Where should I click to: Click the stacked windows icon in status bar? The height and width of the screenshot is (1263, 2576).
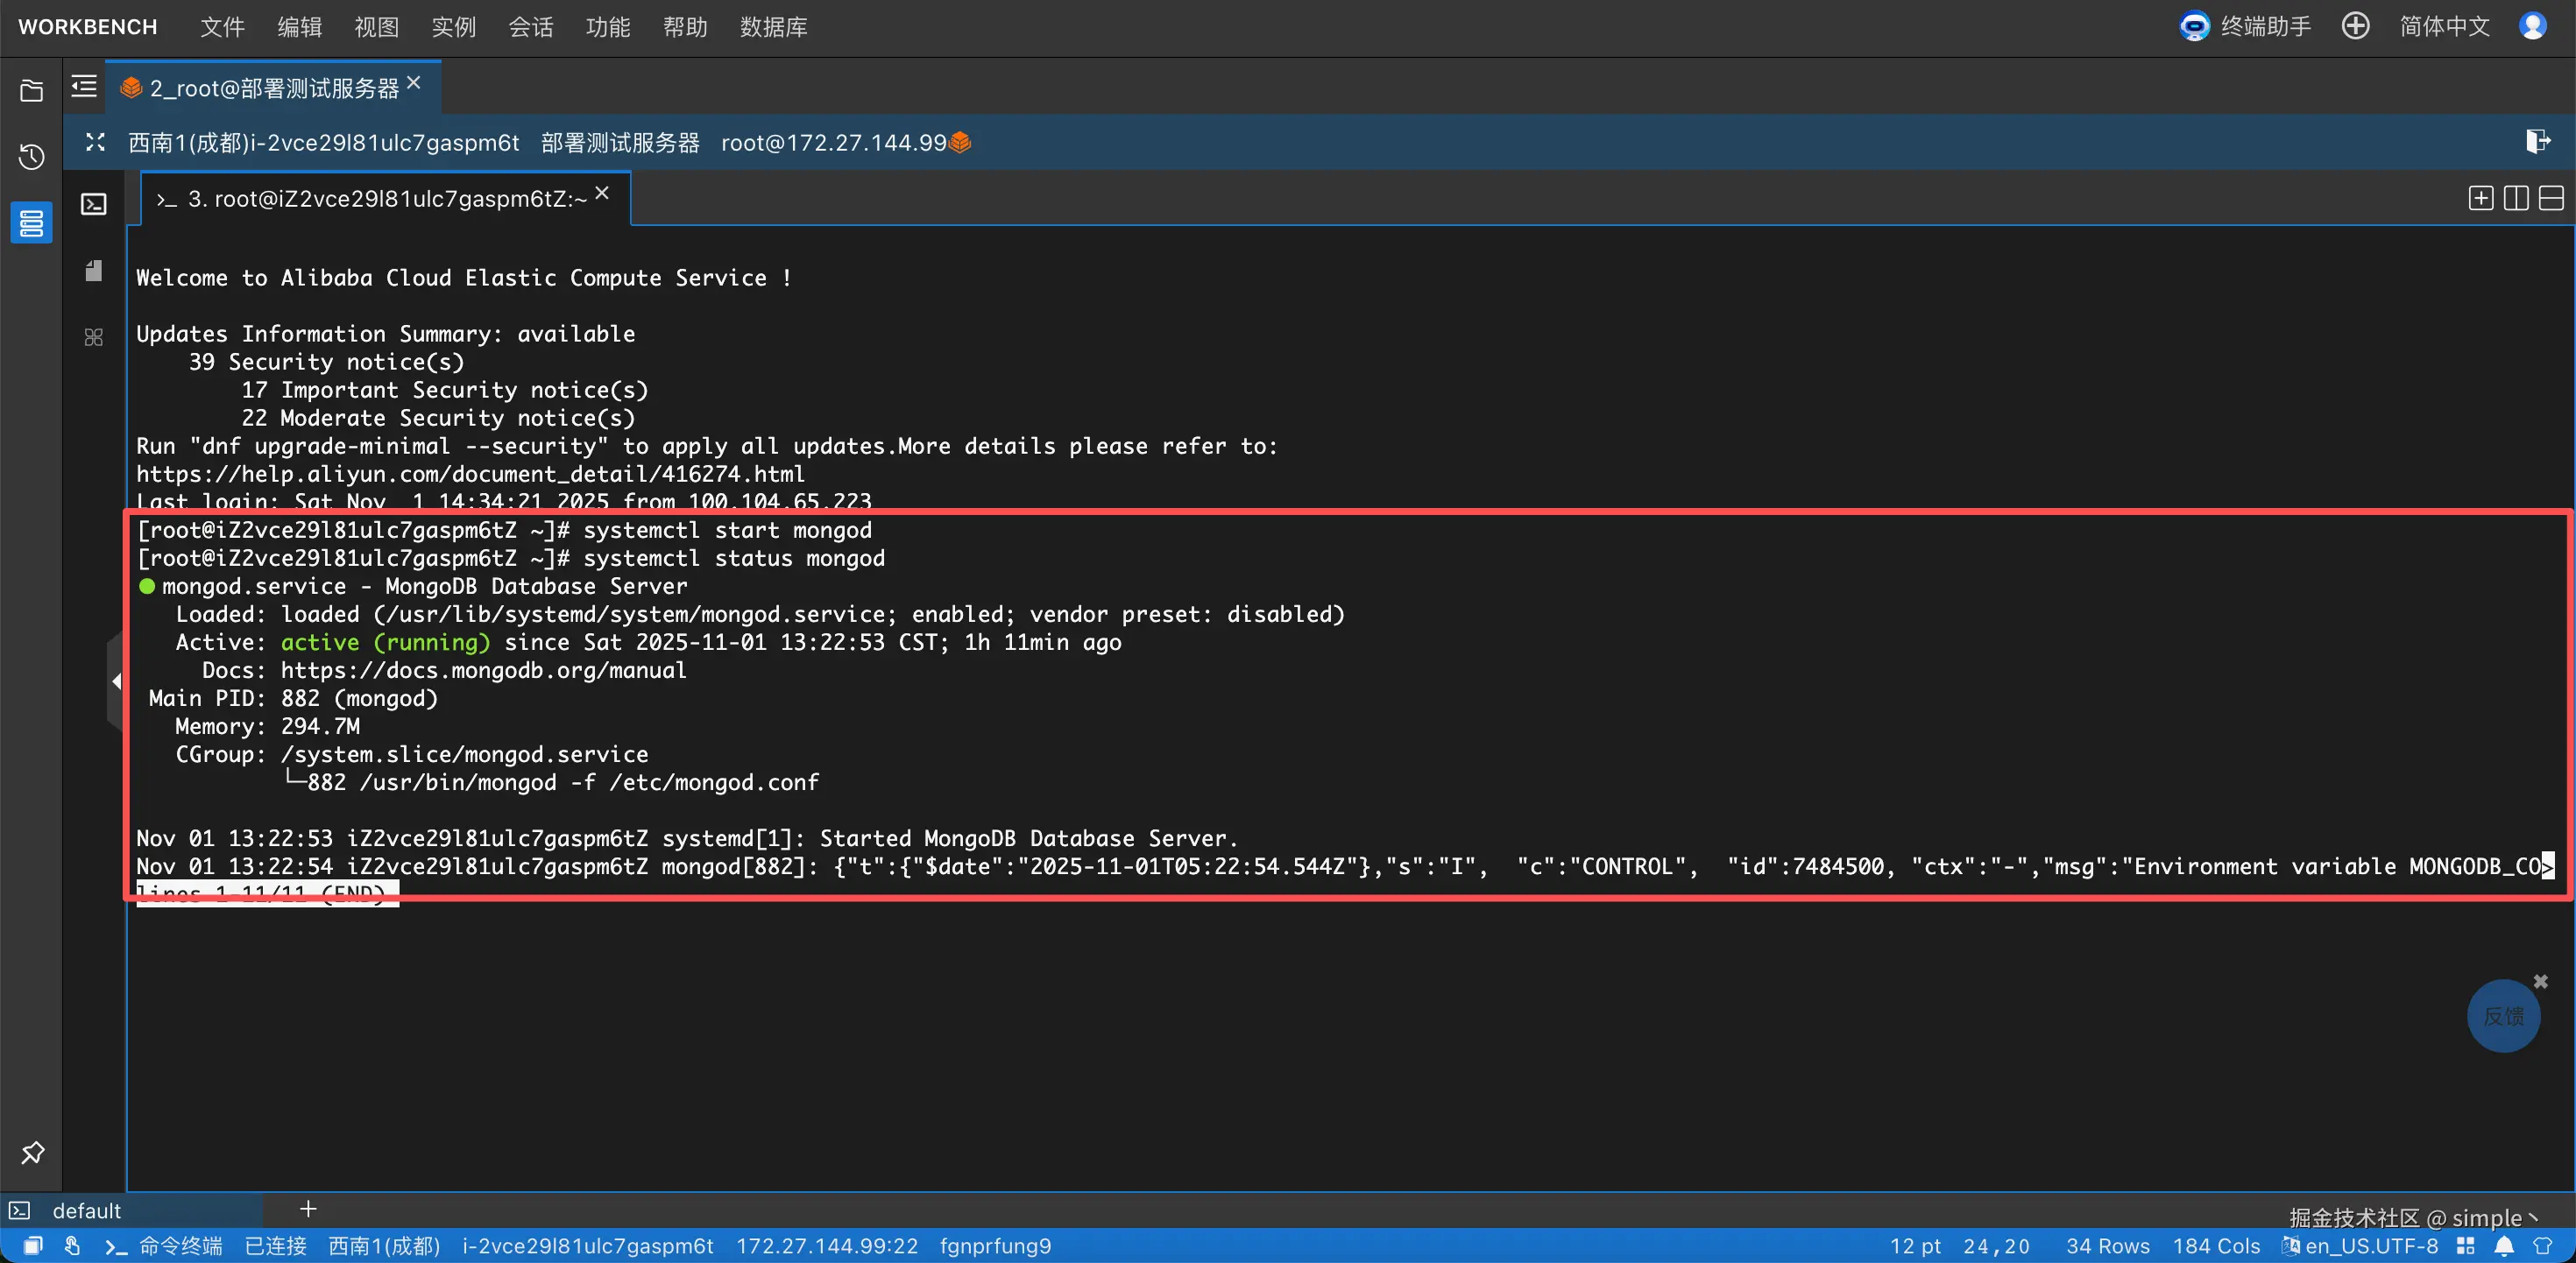tap(33, 1246)
